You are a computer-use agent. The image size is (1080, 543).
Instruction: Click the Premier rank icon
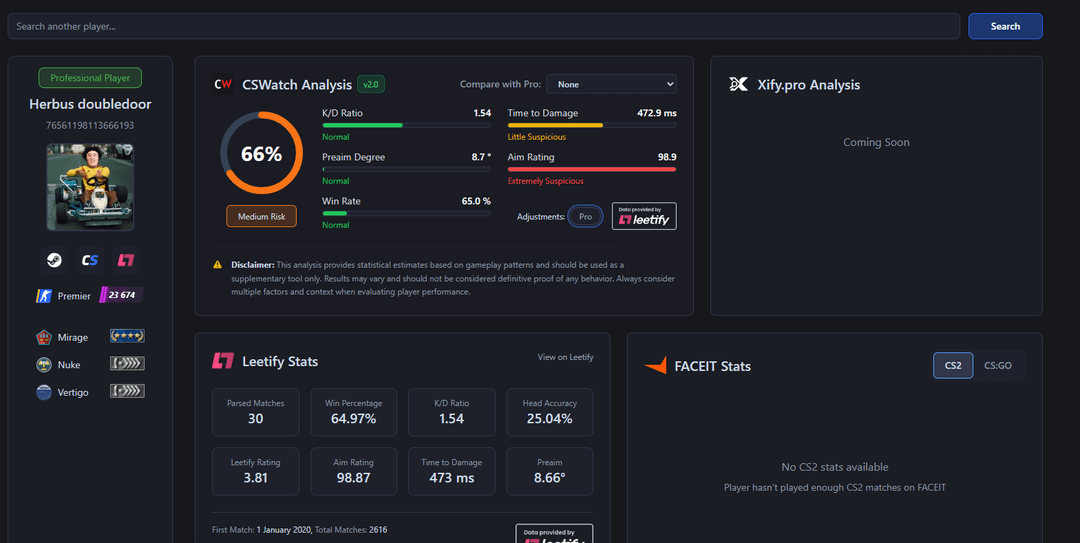coord(44,296)
